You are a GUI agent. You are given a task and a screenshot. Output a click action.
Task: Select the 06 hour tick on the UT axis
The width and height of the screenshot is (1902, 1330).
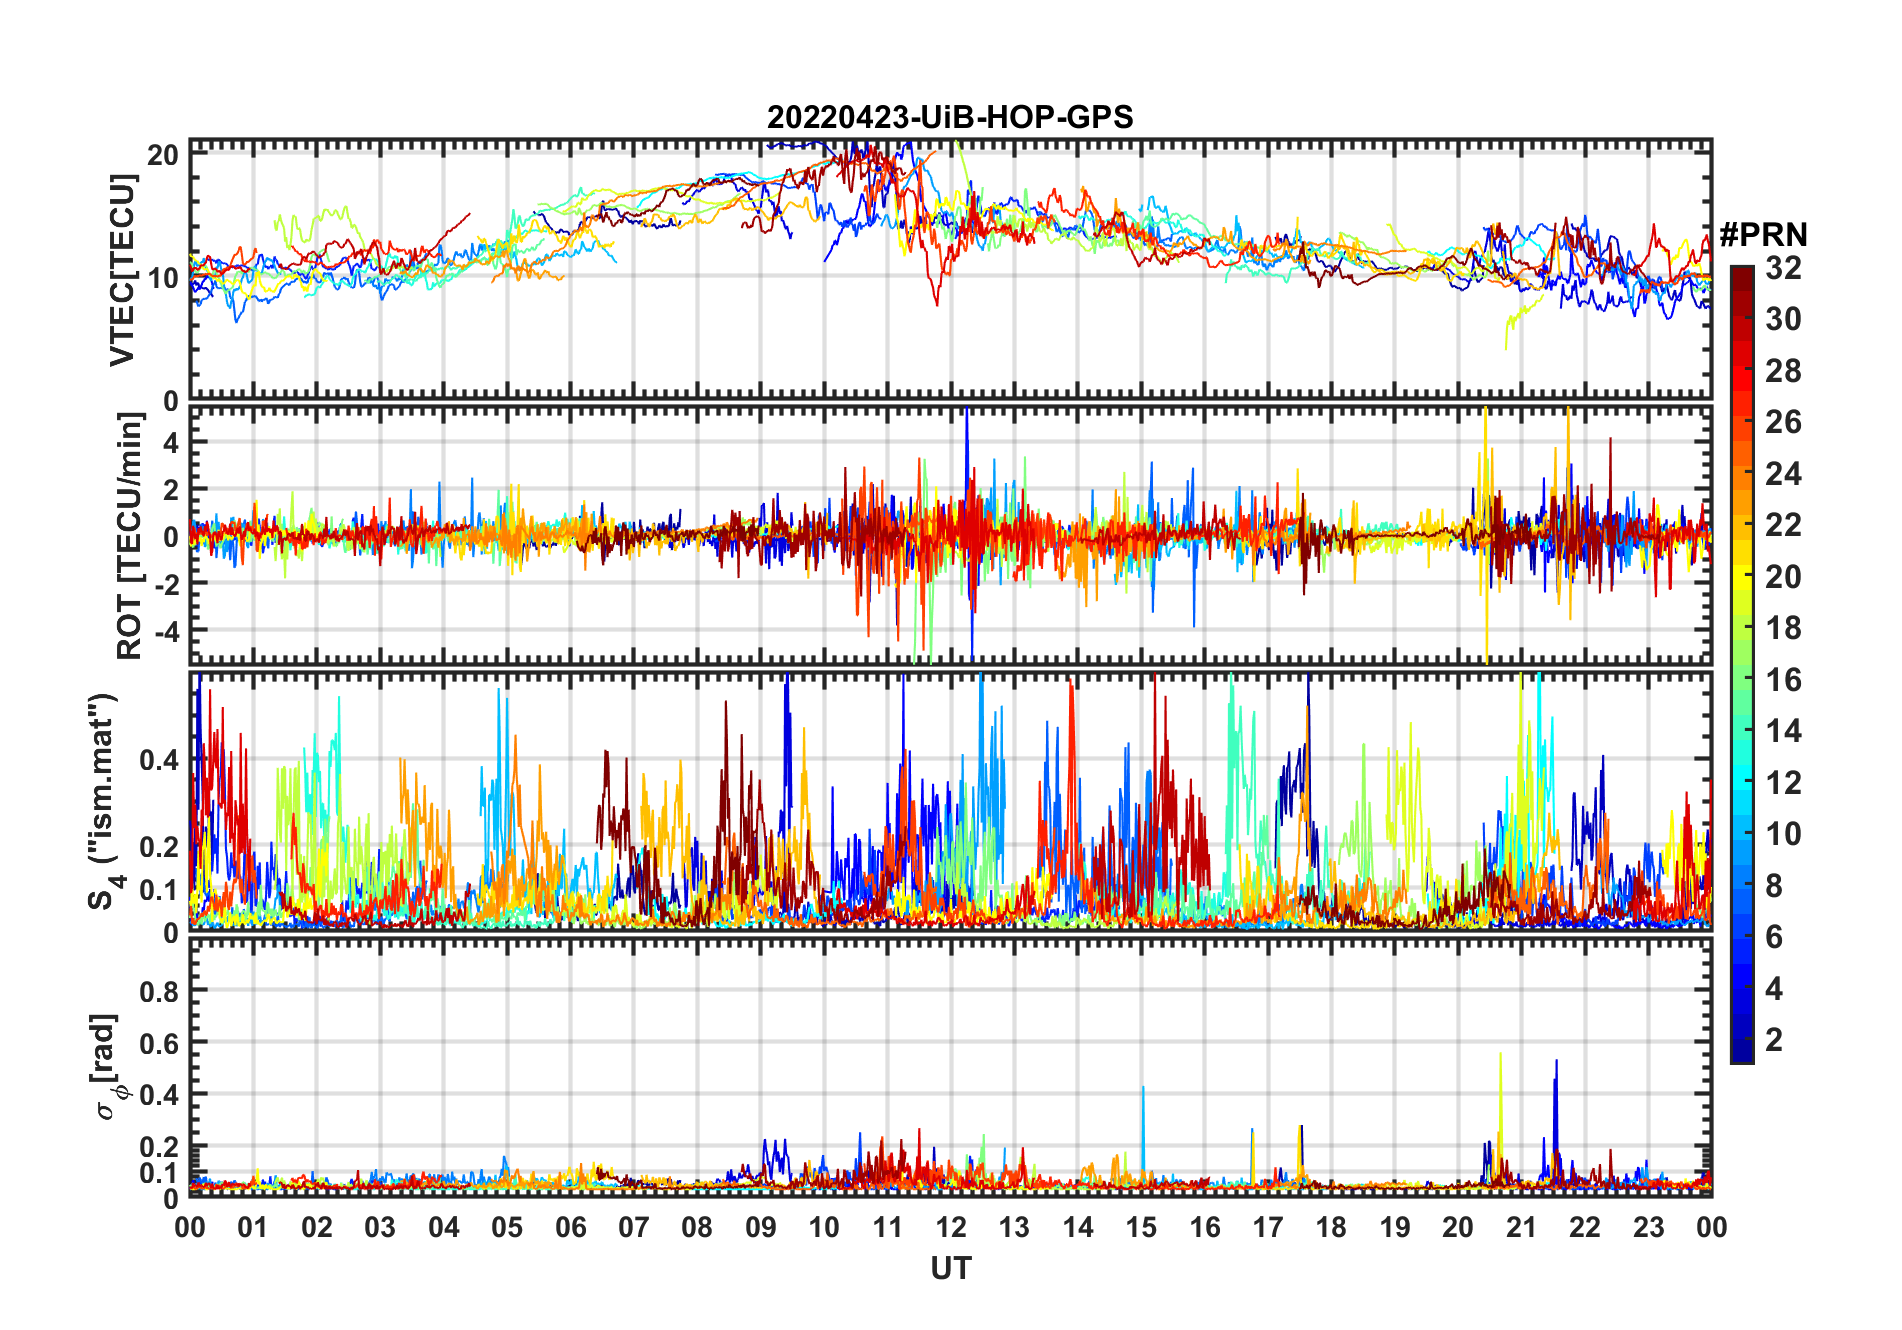(570, 1227)
